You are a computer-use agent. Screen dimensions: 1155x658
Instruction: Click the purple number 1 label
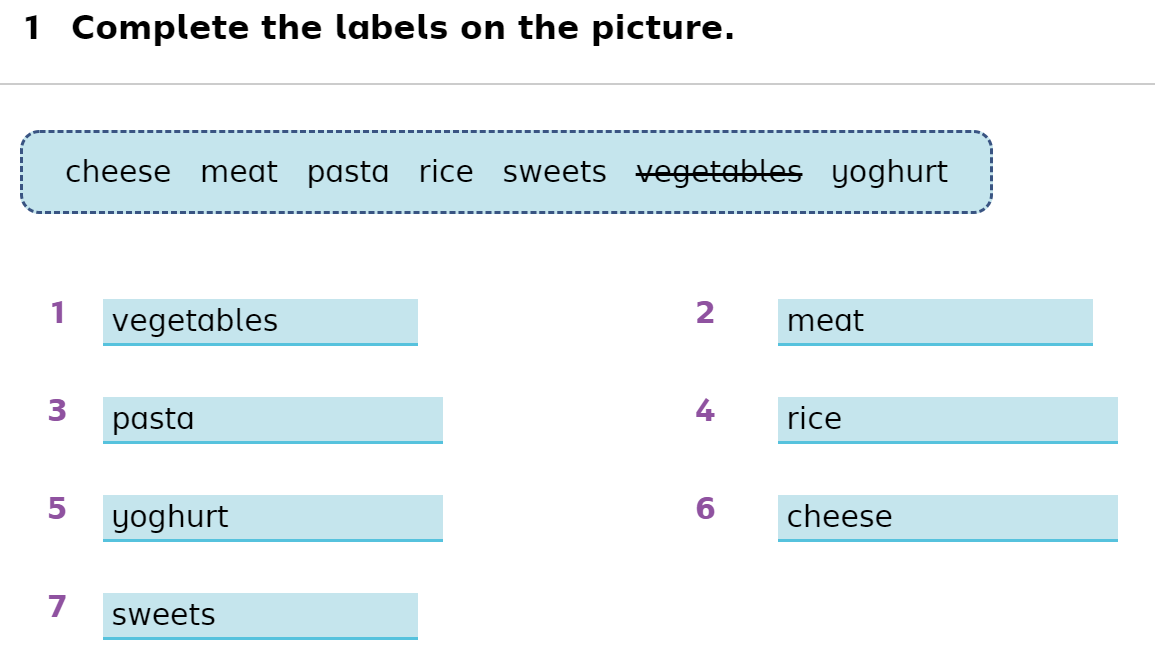58,313
